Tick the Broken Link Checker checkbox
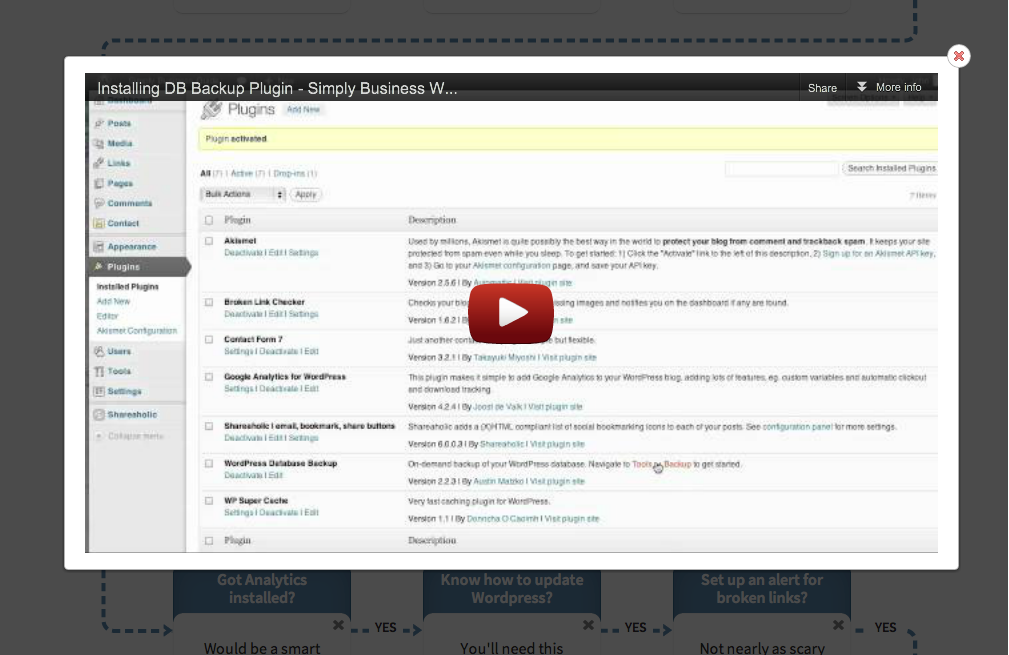 (x=209, y=302)
